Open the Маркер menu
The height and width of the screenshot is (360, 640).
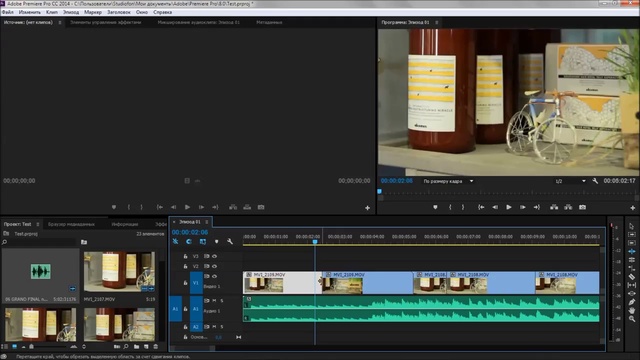(x=93, y=12)
